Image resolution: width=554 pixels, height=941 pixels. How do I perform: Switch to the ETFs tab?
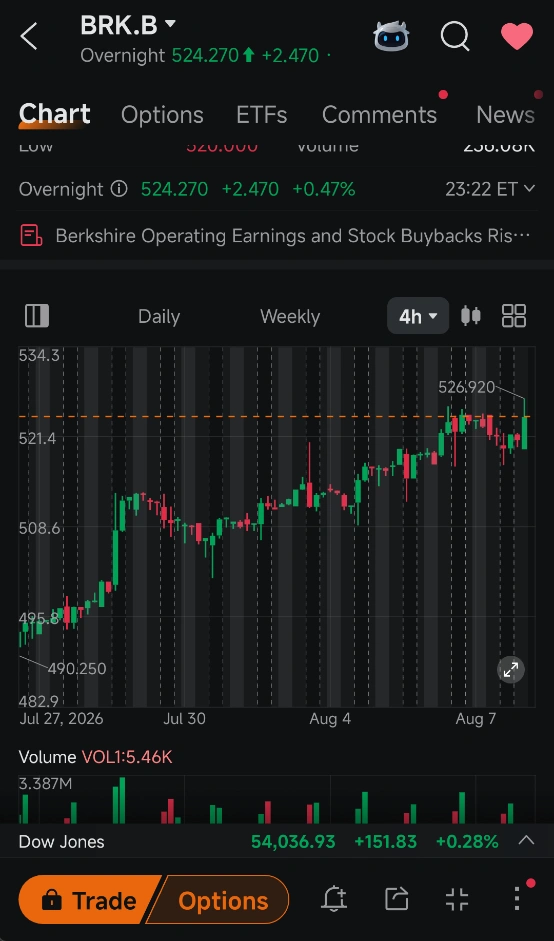(262, 115)
